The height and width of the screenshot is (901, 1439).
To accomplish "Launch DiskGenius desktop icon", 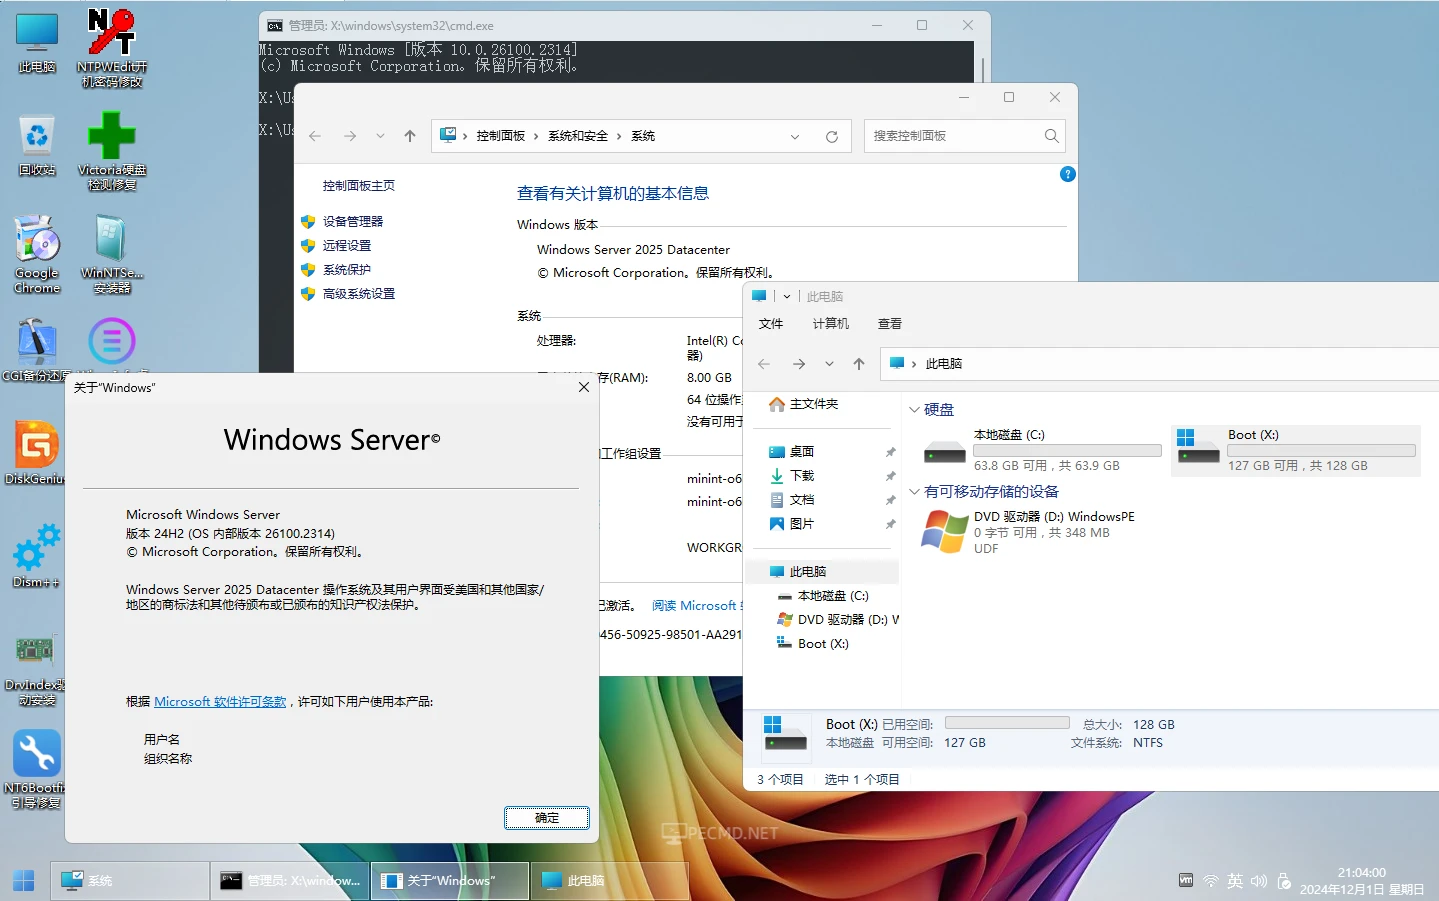I will point(37,453).
